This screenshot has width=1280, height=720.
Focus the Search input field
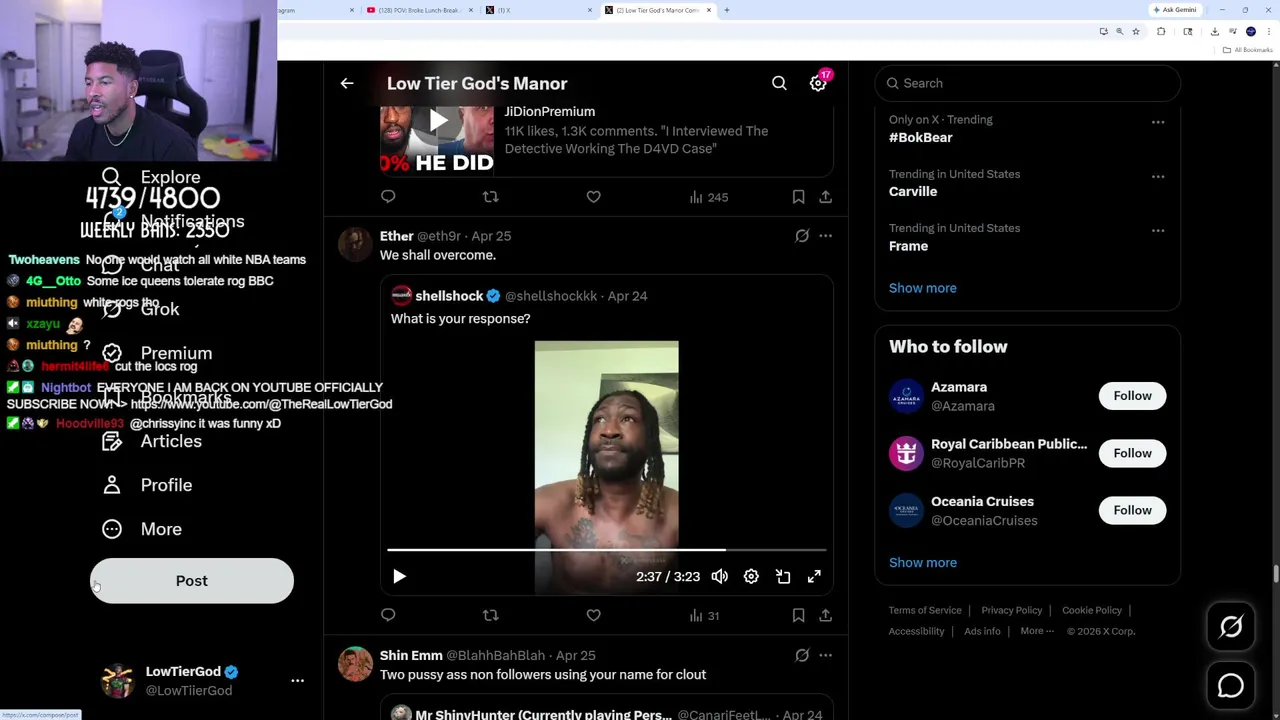point(1028,83)
